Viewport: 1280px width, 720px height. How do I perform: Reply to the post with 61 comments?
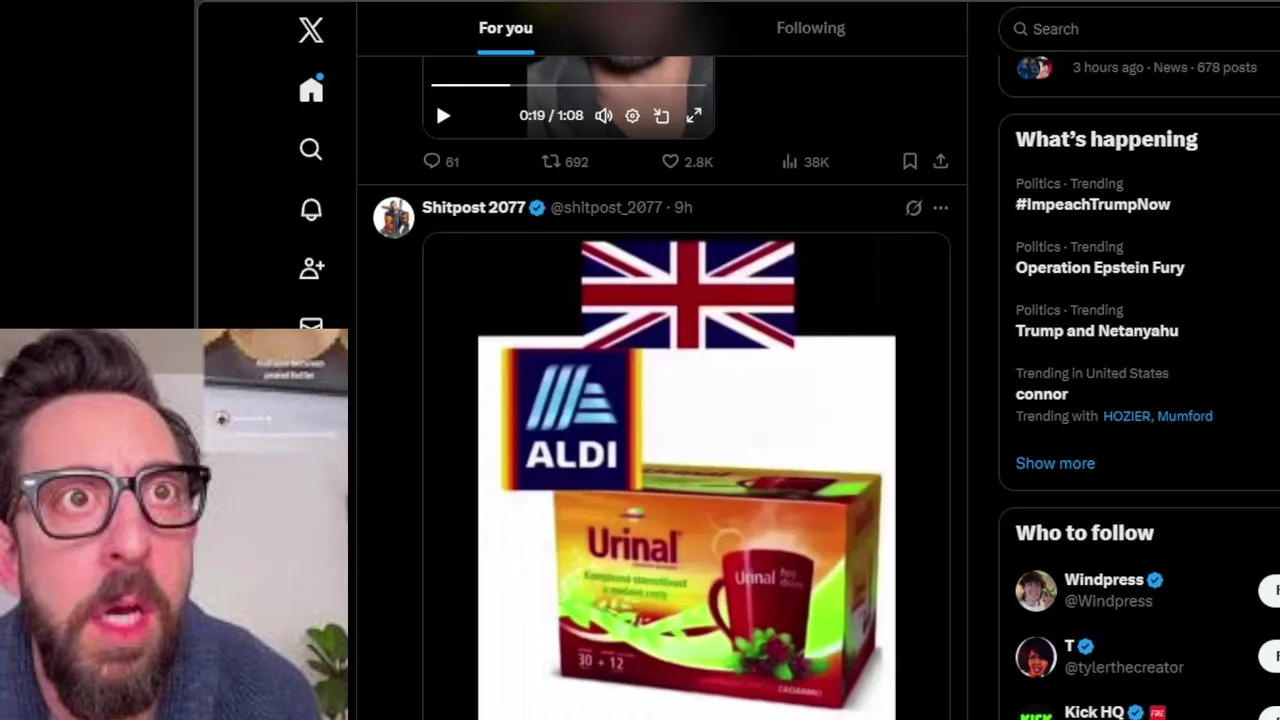pyautogui.click(x=441, y=161)
